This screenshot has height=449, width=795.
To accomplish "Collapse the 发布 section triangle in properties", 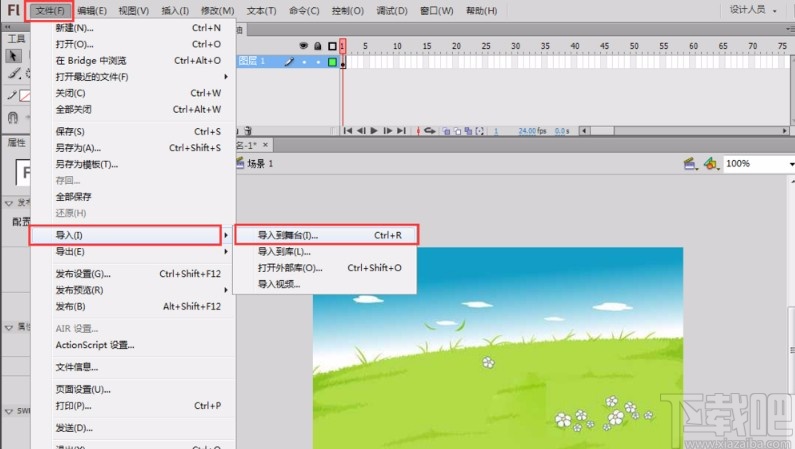I will [9, 203].
